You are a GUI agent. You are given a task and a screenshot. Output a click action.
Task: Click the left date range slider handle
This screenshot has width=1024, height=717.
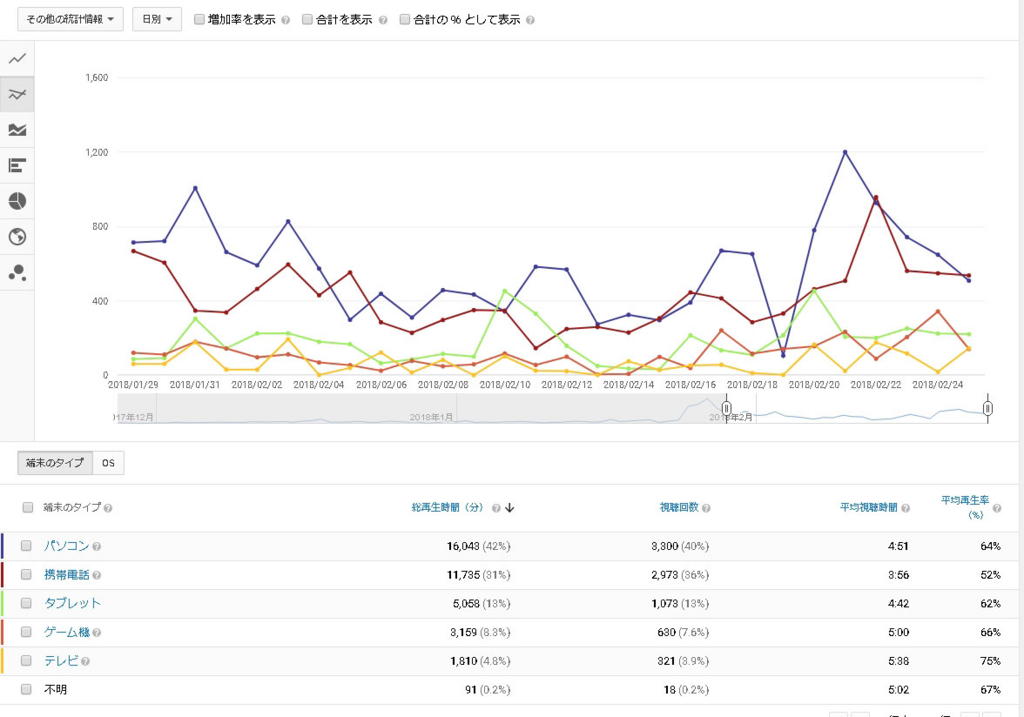726,409
